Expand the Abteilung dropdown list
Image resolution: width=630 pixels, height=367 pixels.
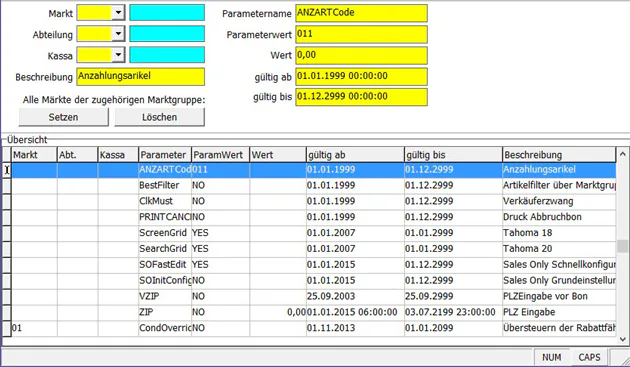pos(118,34)
